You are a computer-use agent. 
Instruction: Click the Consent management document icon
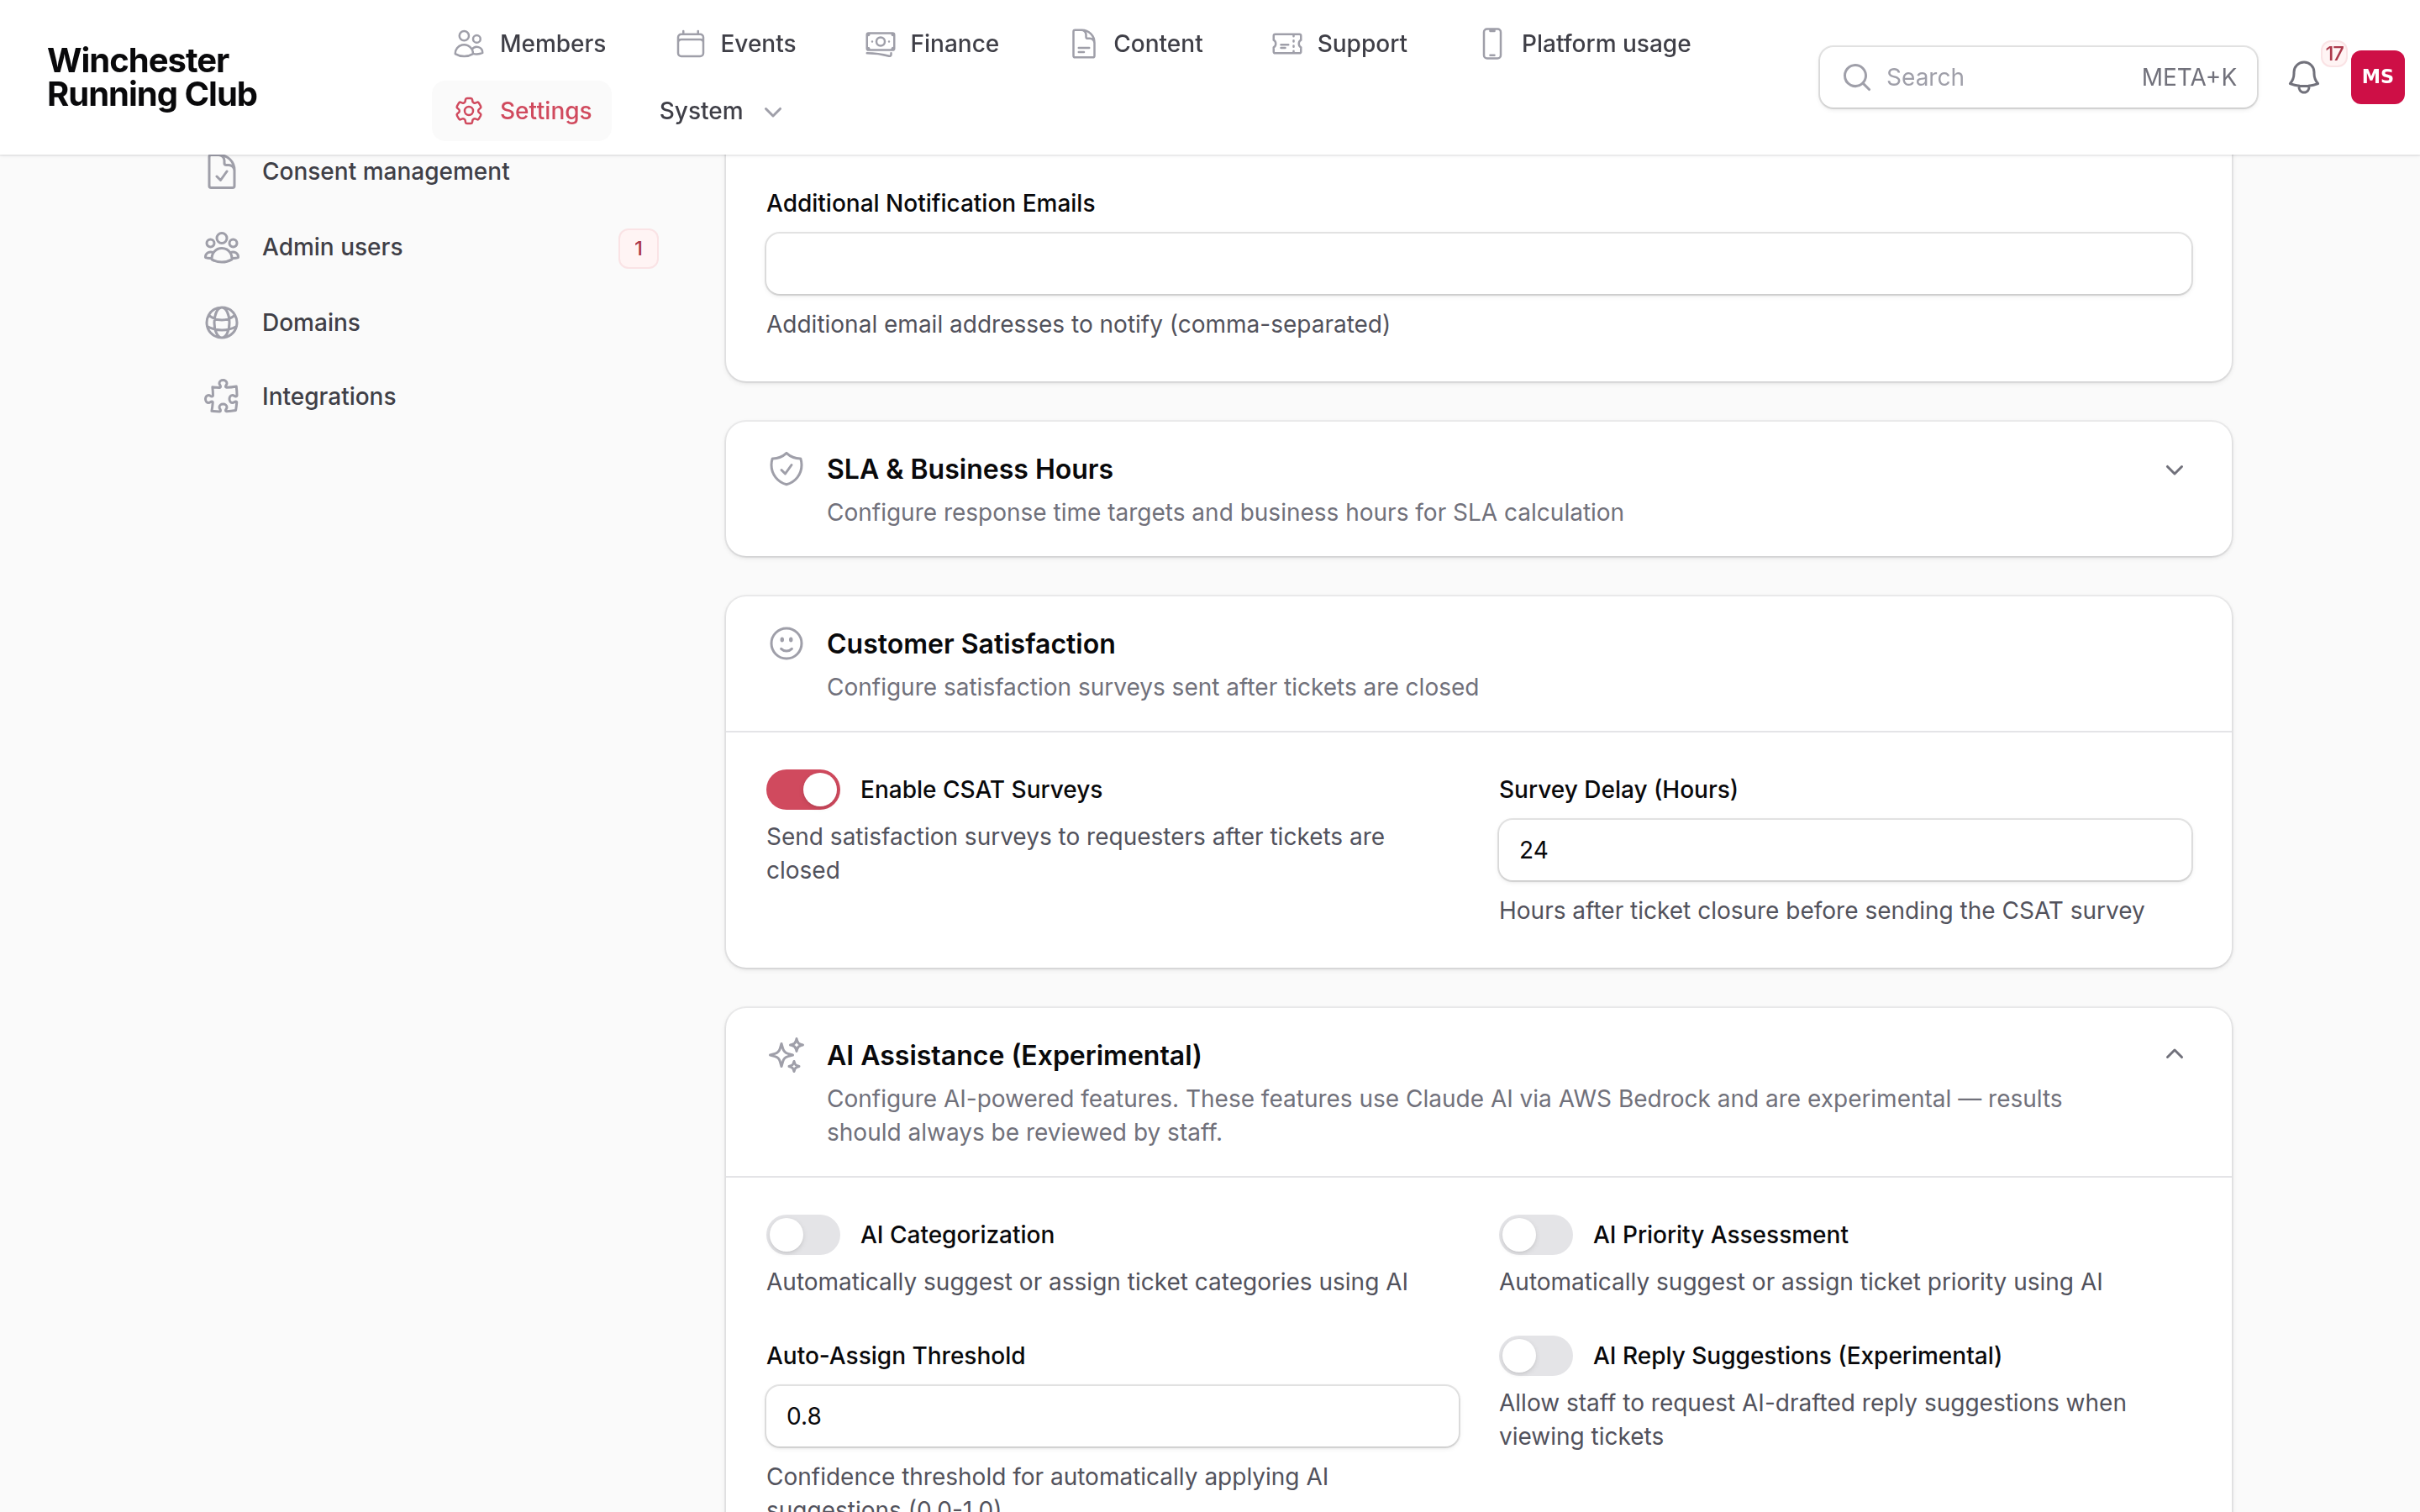[221, 172]
